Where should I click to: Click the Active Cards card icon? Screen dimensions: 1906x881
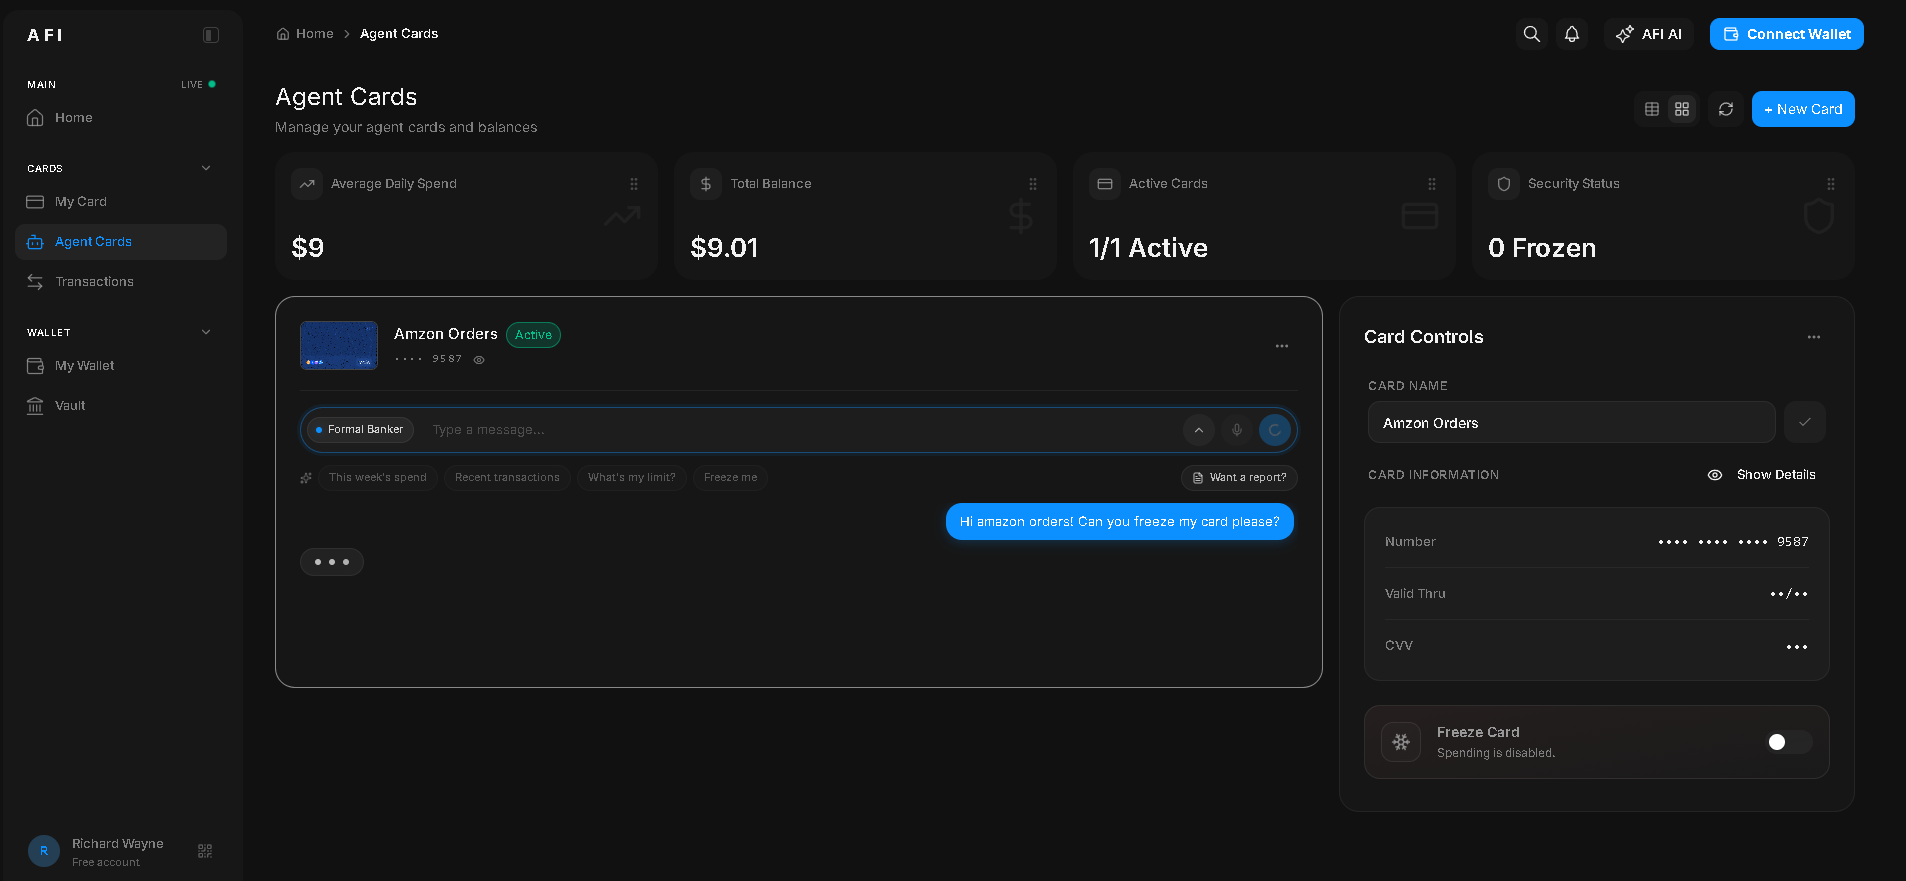point(1105,184)
